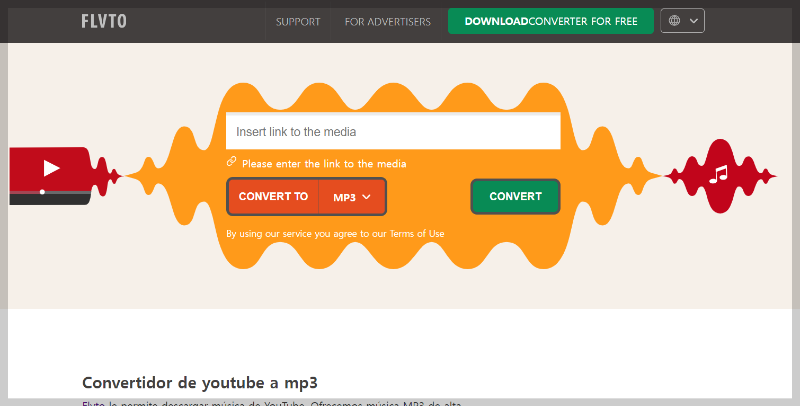Viewport: 800px width, 406px height.
Task: Expand the MP3 format dropdown
Action: tap(352, 197)
